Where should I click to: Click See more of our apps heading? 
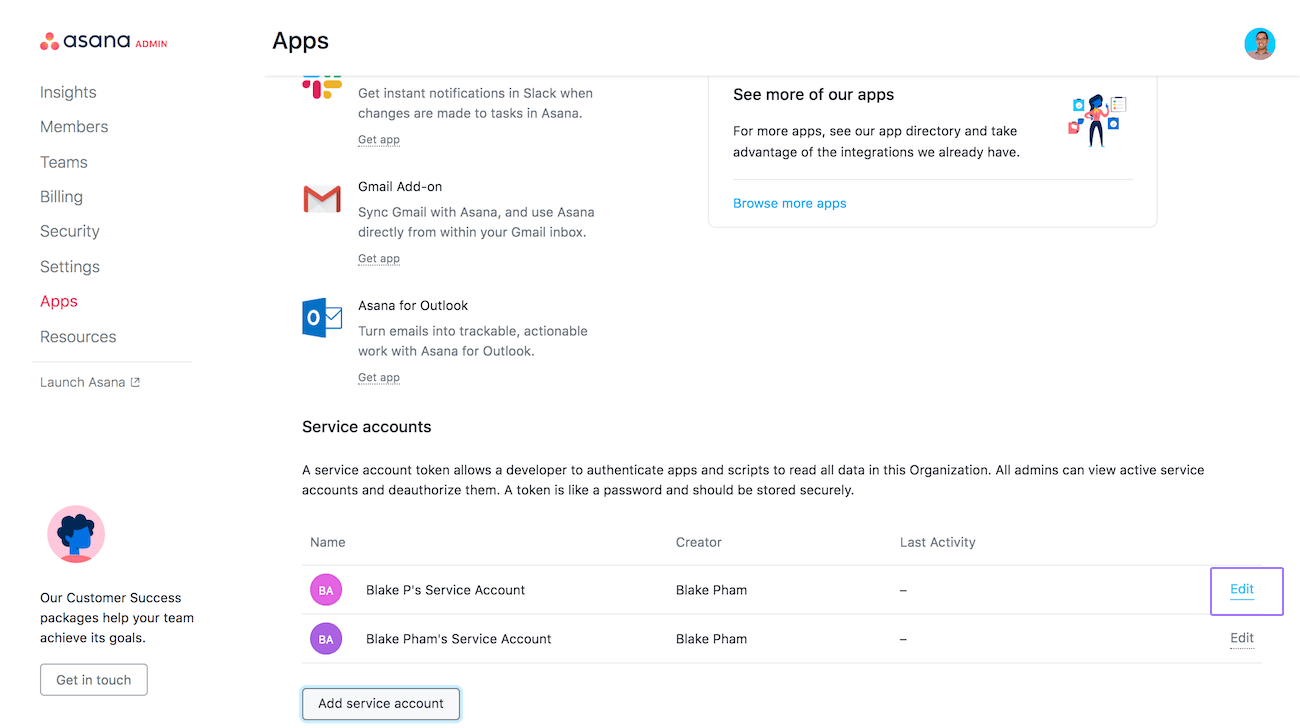pyautogui.click(x=814, y=95)
